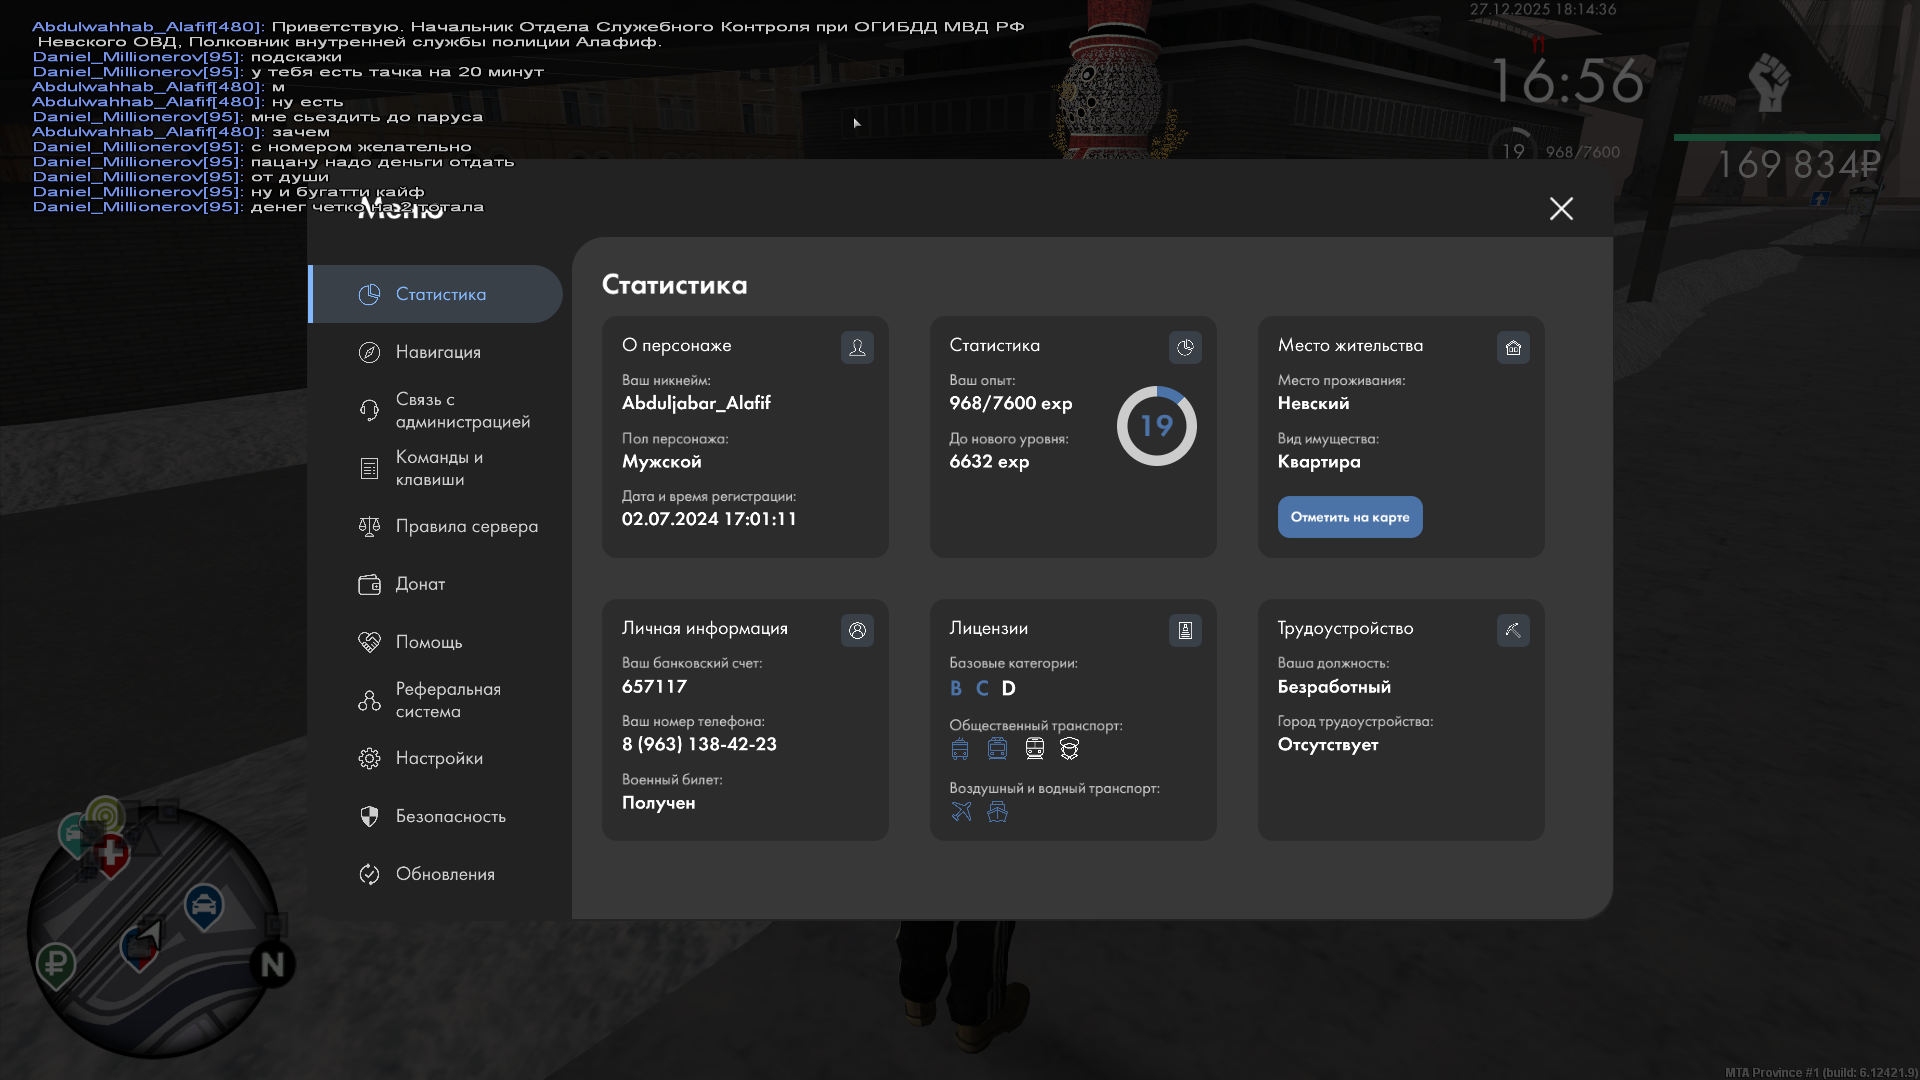This screenshot has width=1920, height=1080.
Task: Open the Донат menu section
Action: click(420, 584)
